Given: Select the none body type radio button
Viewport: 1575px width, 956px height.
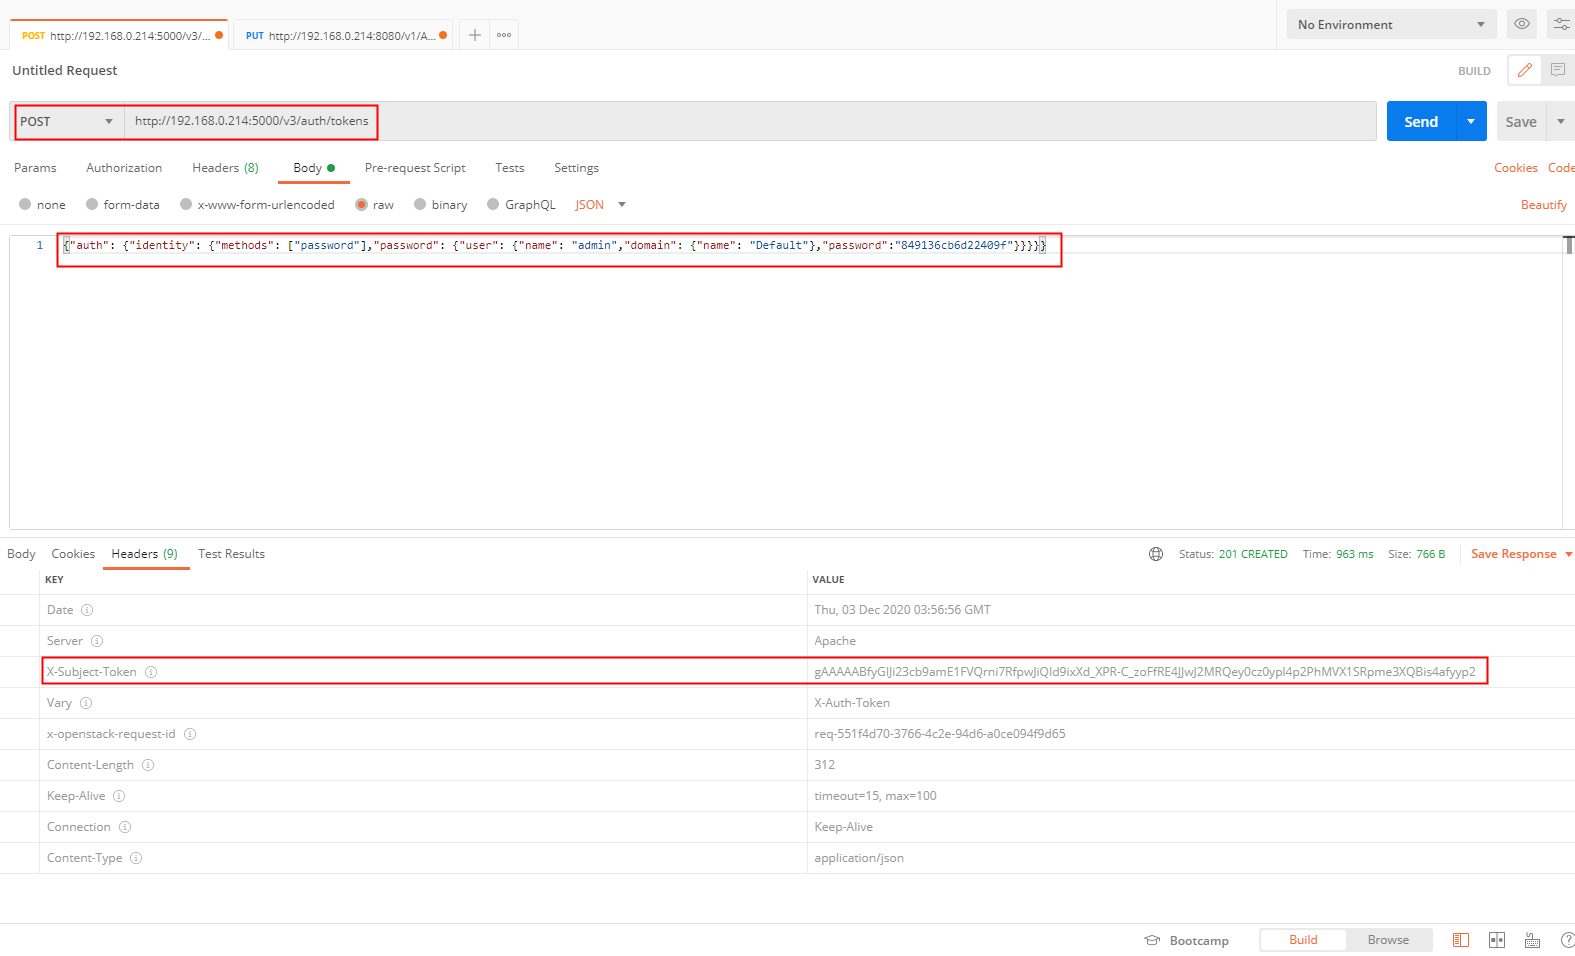Looking at the screenshot, I should (25, 204).
